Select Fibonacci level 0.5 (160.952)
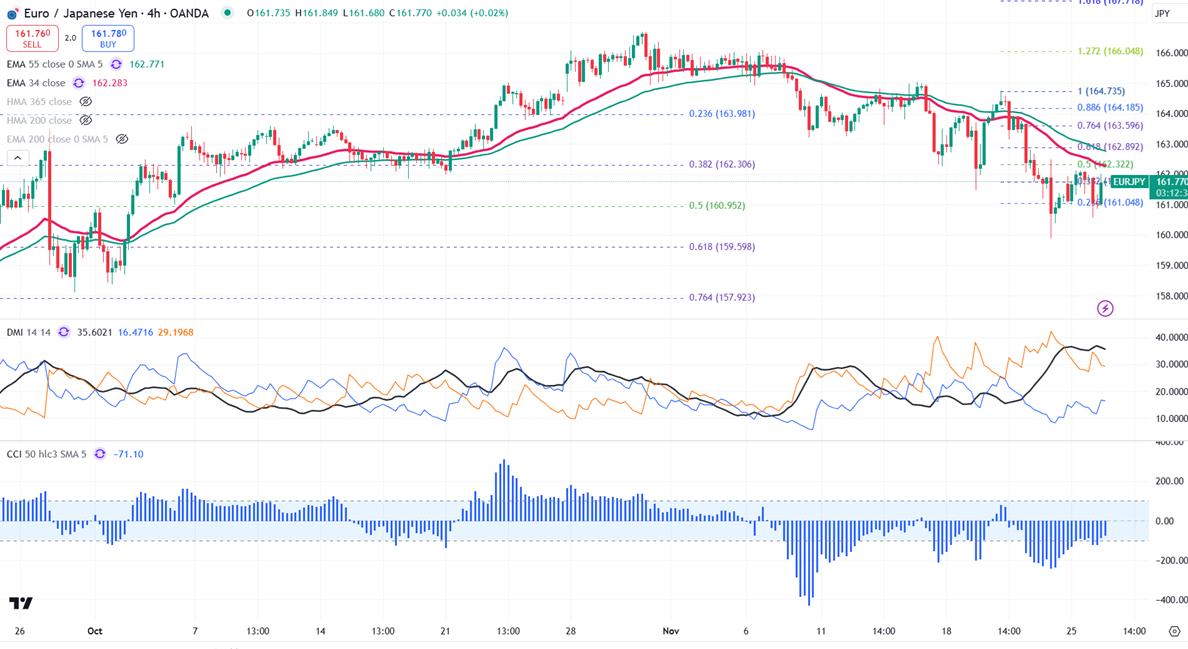The image size is (1188, 649). tap(717, 206)
